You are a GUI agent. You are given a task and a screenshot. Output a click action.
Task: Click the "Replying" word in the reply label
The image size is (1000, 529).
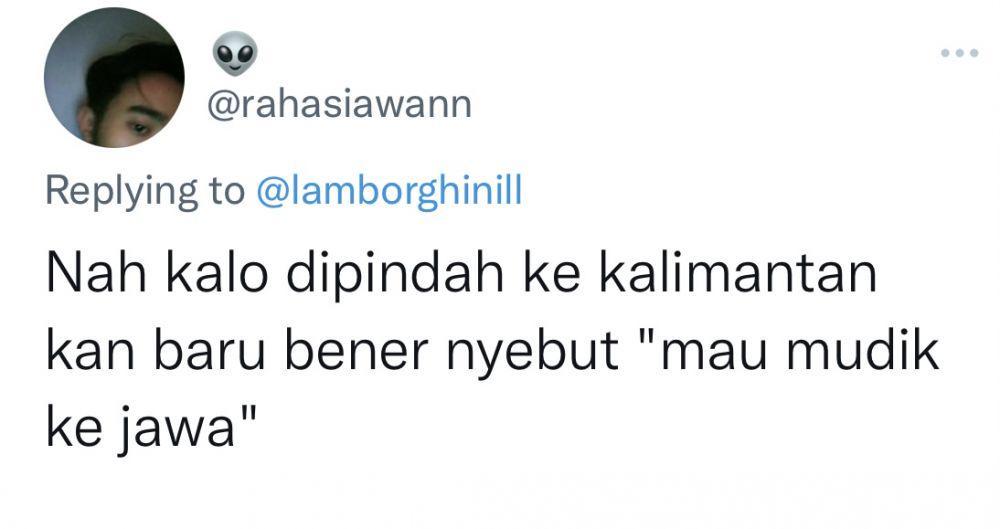(x=122, y=191)
